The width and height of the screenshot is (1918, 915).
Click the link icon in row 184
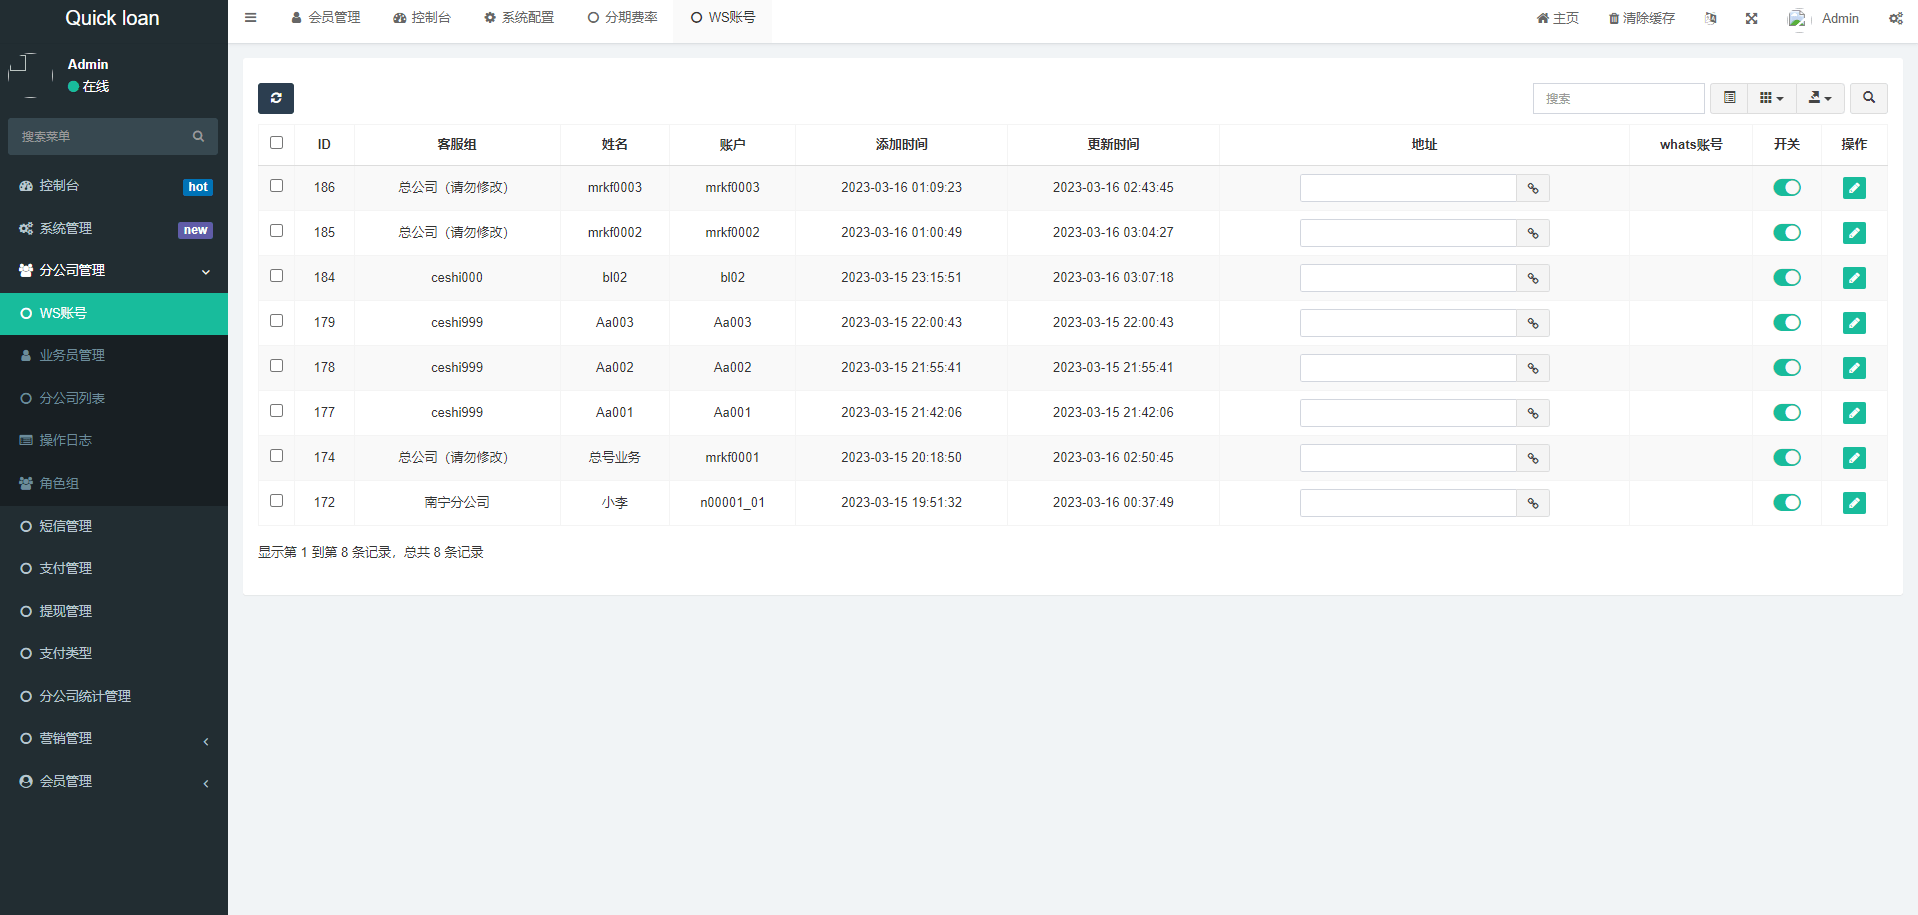pos(1532,278)
